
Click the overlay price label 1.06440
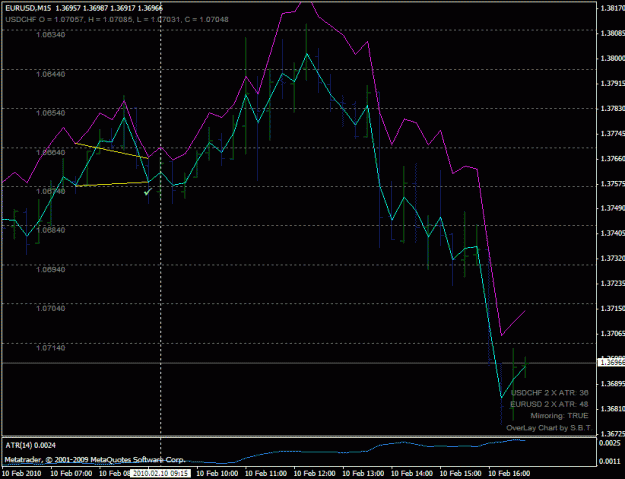click(x=51, y=74)
